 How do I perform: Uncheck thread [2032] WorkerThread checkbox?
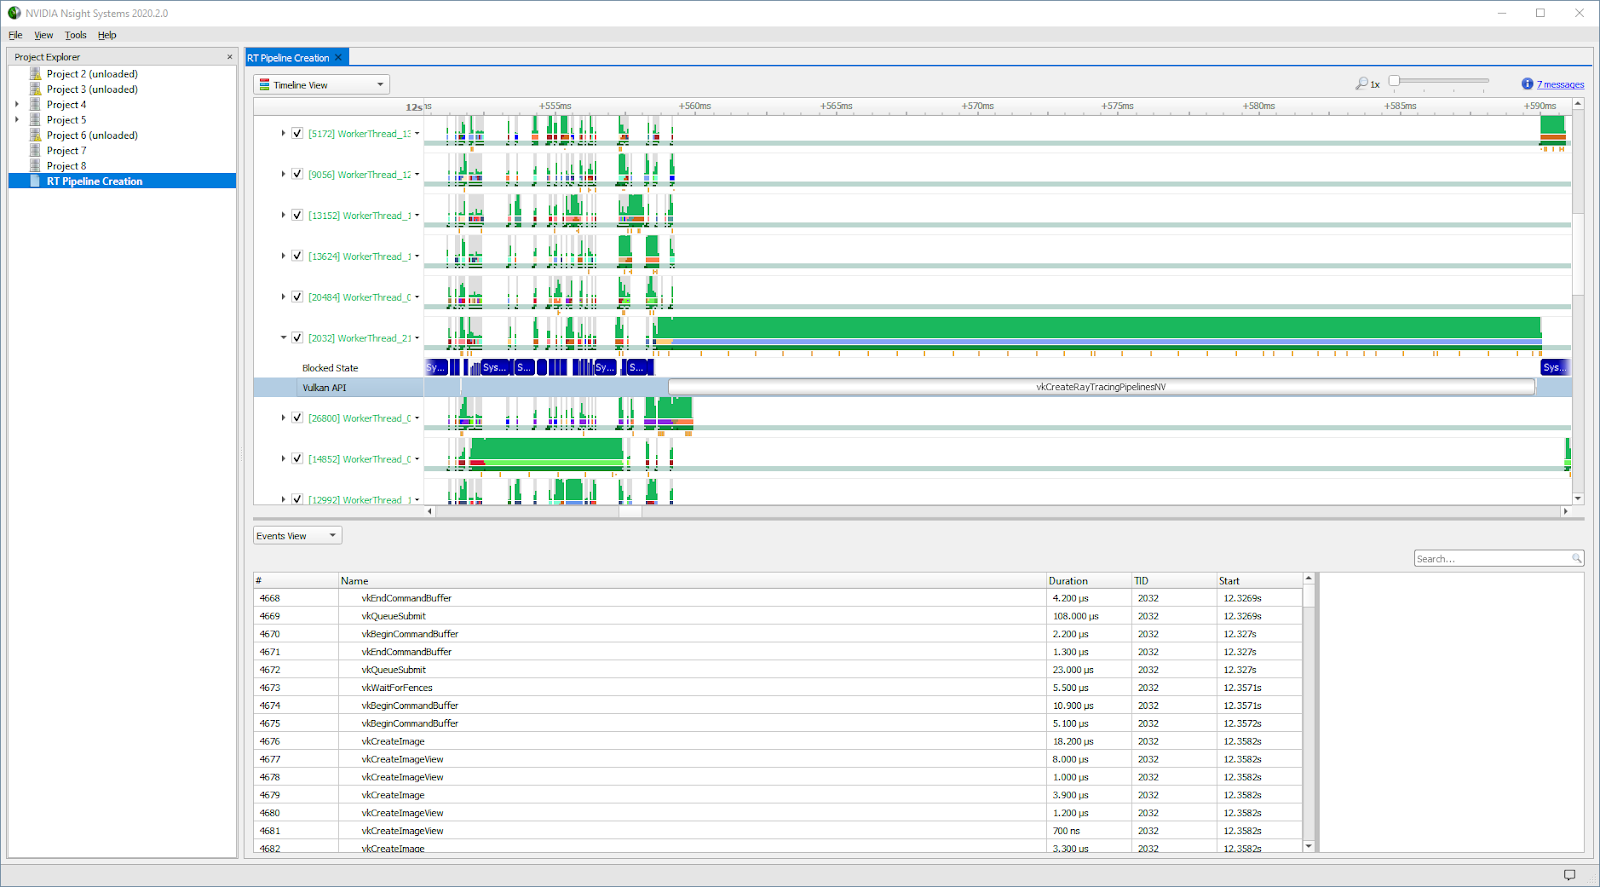click(297, 338)
